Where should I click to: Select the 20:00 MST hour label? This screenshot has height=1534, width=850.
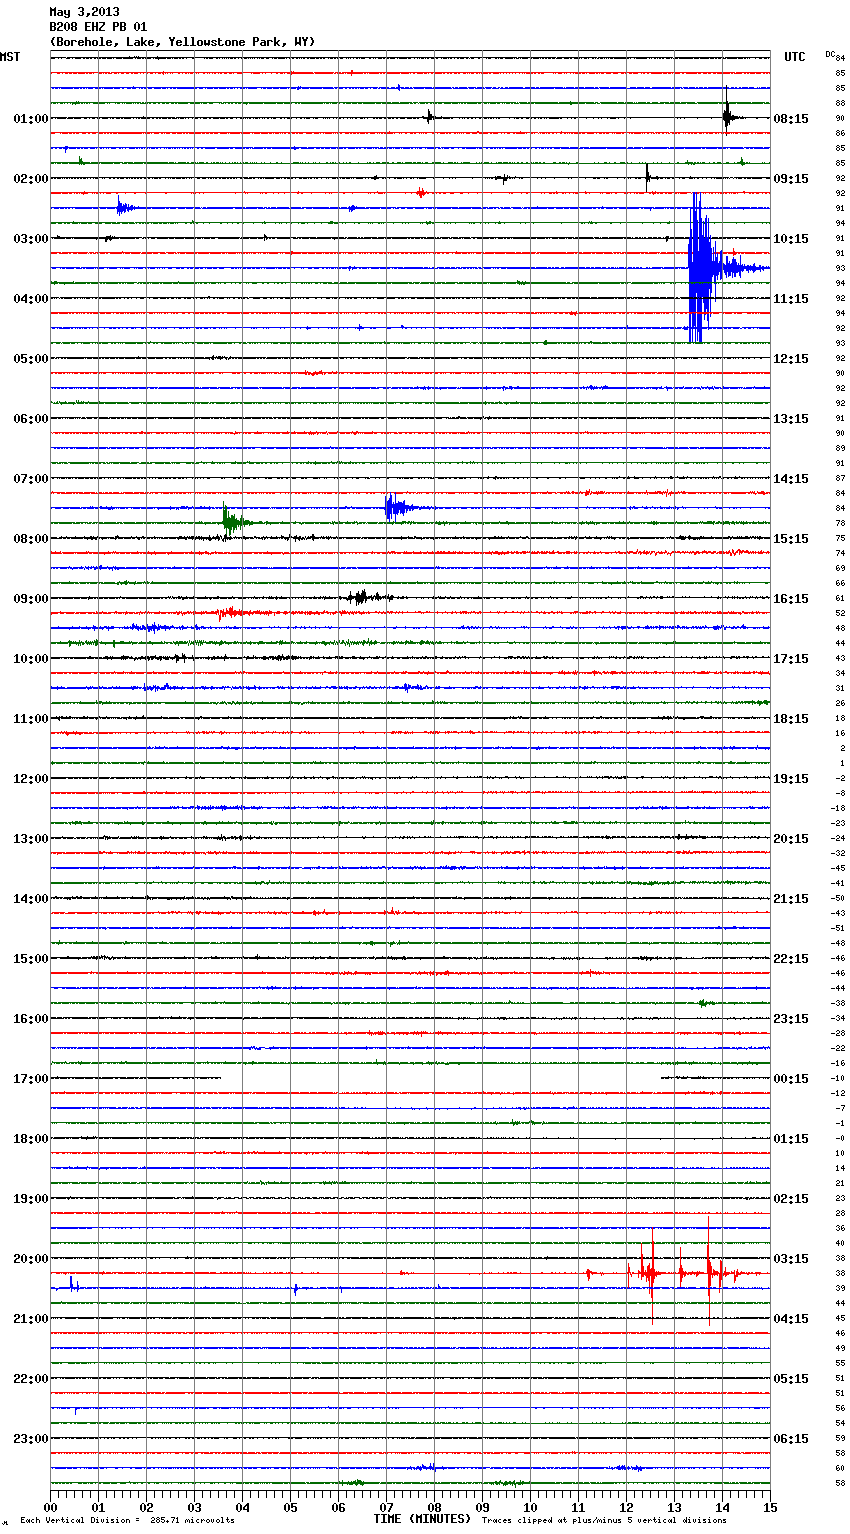[31, 1258]
